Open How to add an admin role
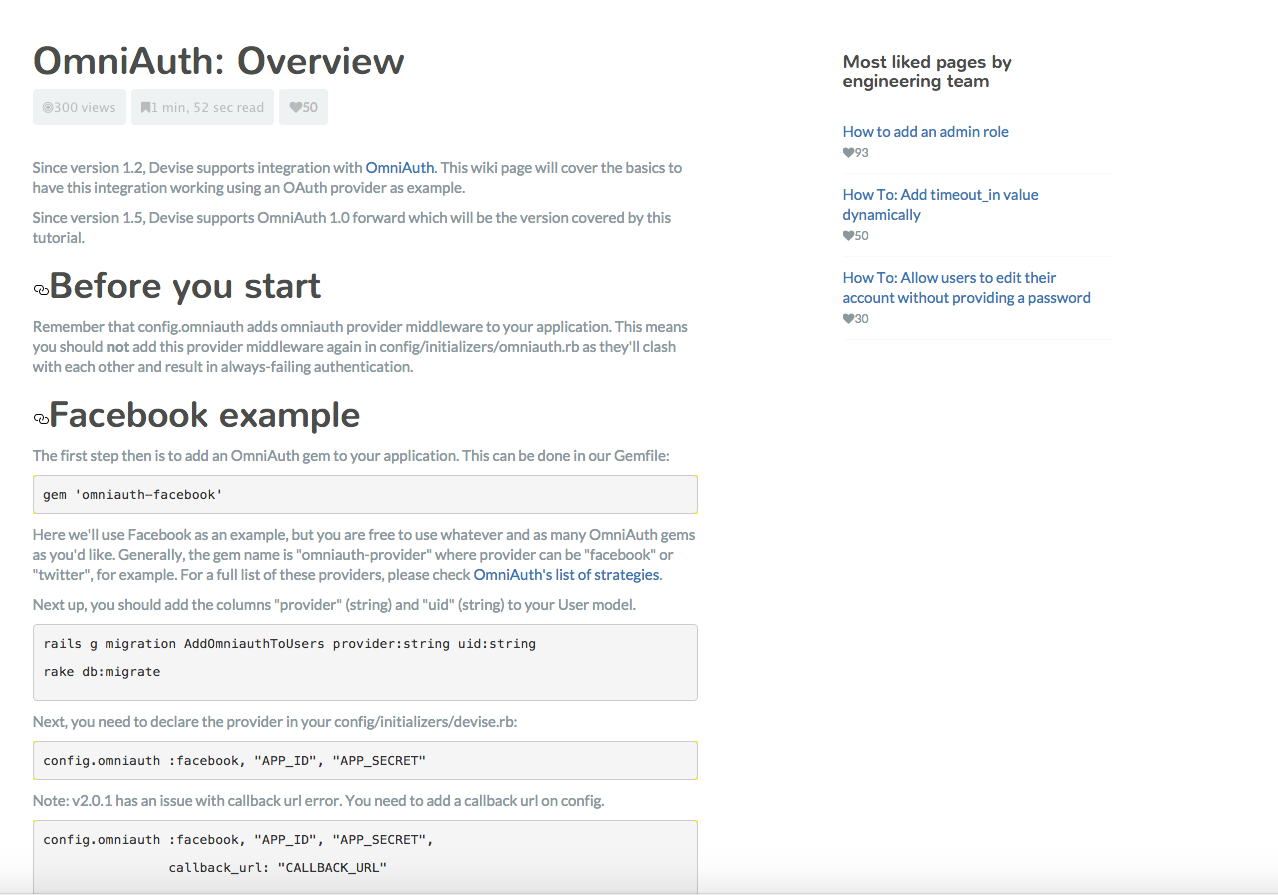Screen dimensions: 1278x895 [925, 131]
